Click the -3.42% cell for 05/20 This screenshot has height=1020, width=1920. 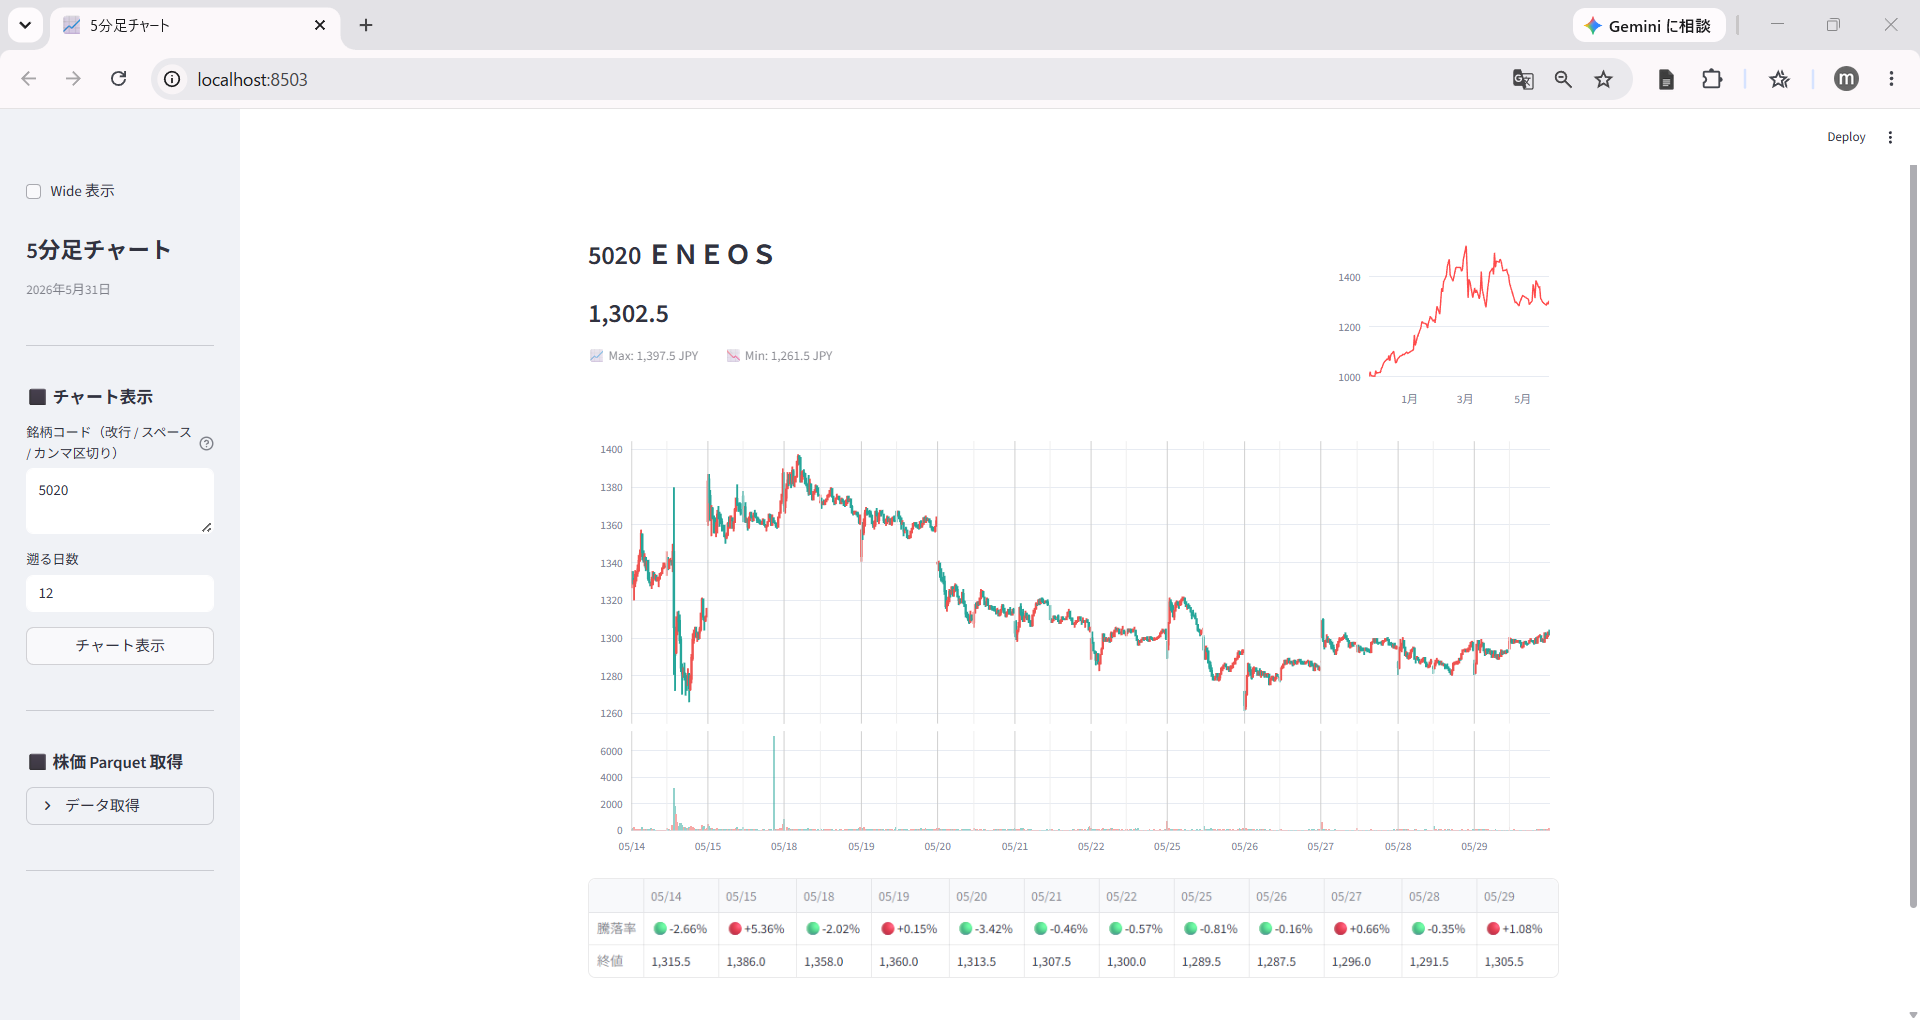(985, 929)
